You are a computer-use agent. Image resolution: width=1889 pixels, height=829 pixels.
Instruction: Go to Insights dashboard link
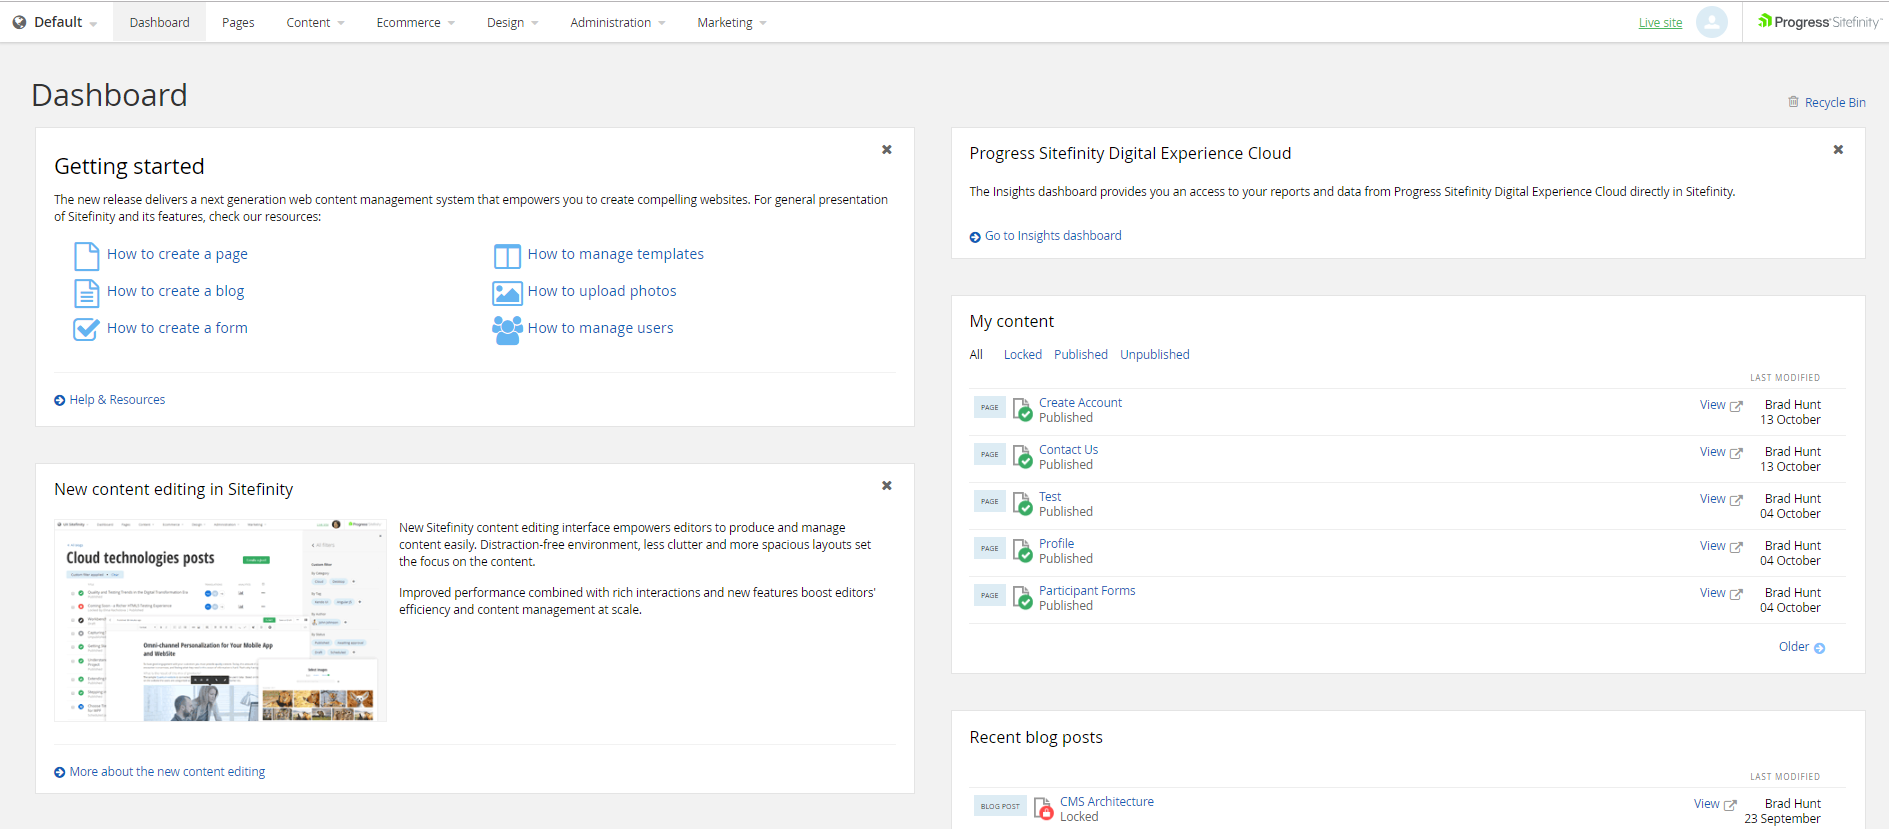(1053, 235)
